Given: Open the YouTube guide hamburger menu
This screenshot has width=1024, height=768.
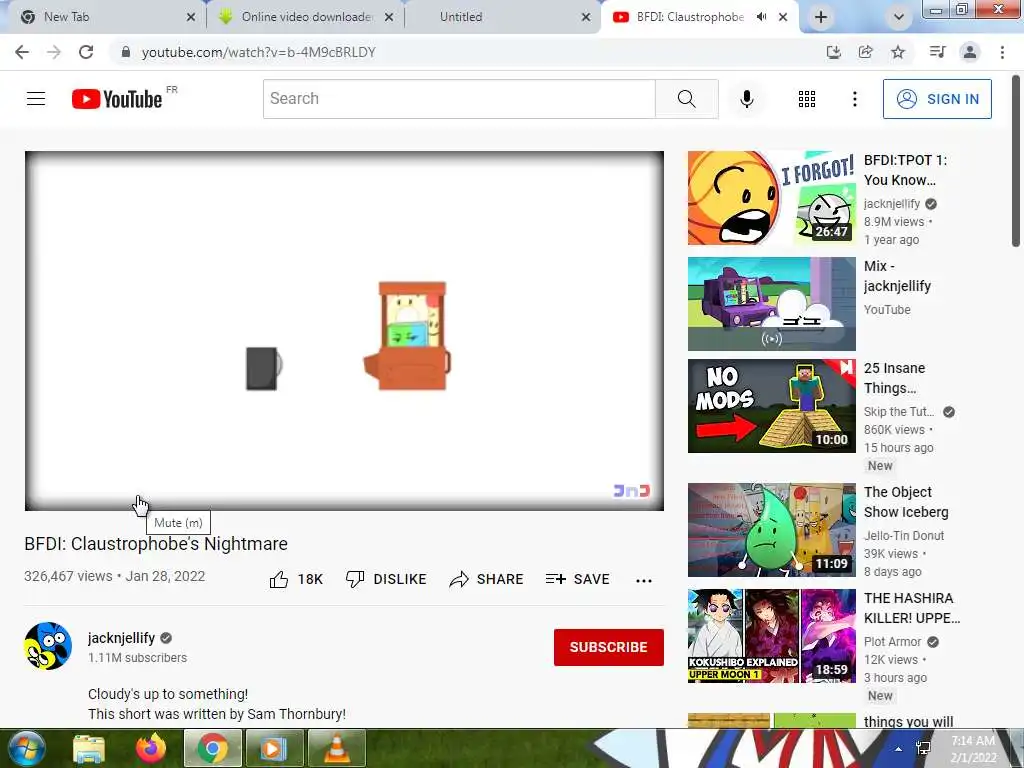Looking at the screenshot, I should tap(36, 99).
